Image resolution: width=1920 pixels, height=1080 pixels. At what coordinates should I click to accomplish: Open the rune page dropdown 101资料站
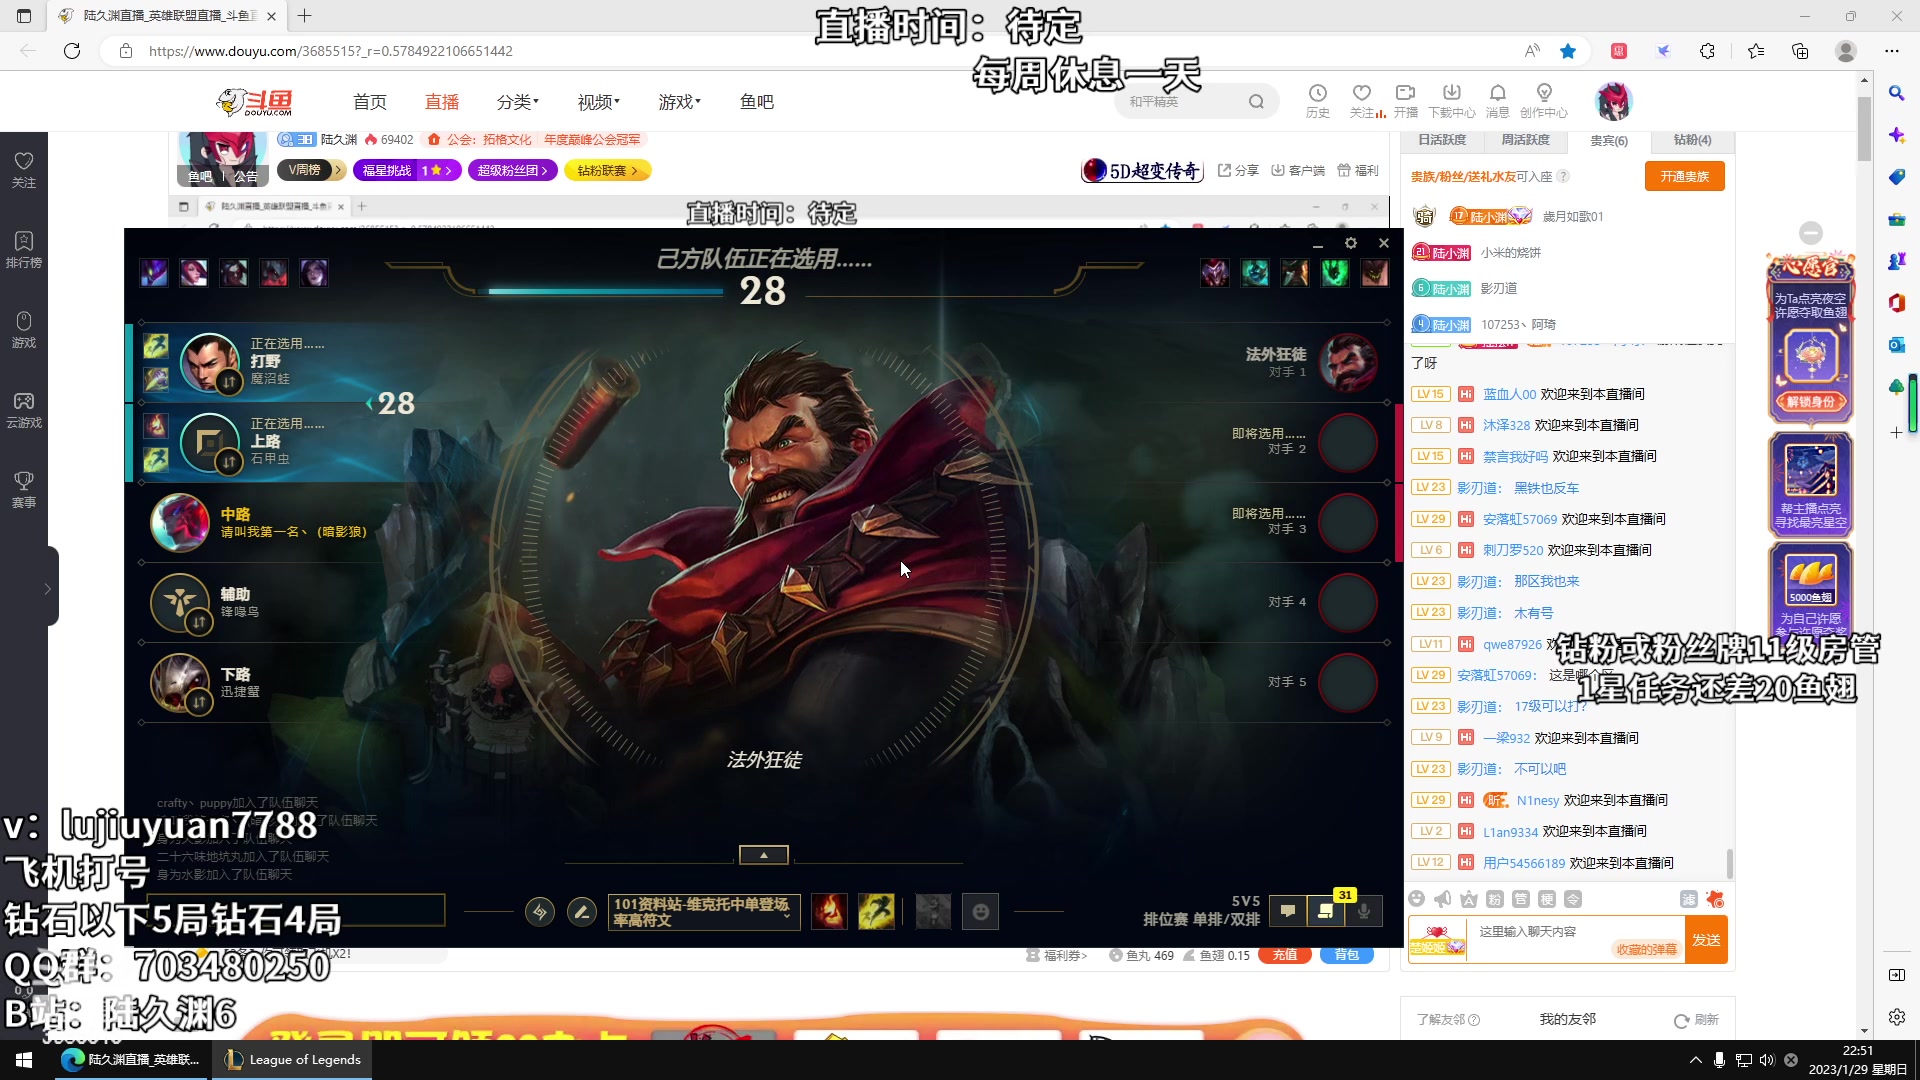pyautogui.click(x=704, y=912)
